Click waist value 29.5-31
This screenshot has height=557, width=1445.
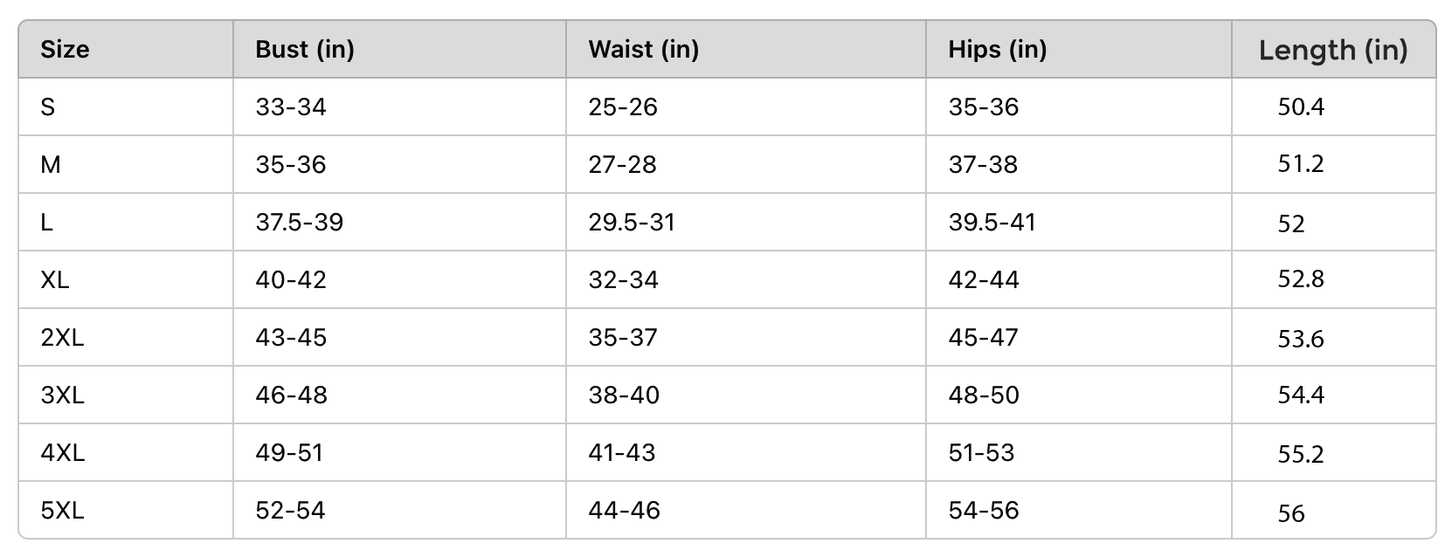tap(631, 222)
